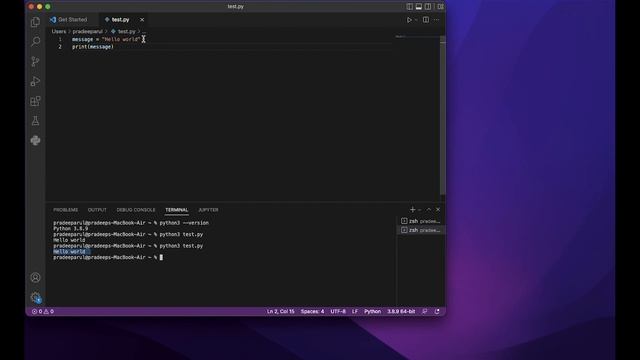Image resolution: width=640 pixels, height=360 pixels.
Task: Change indentation via Spaces: 4
Action: pyautogui.click(x=312, y=311)
